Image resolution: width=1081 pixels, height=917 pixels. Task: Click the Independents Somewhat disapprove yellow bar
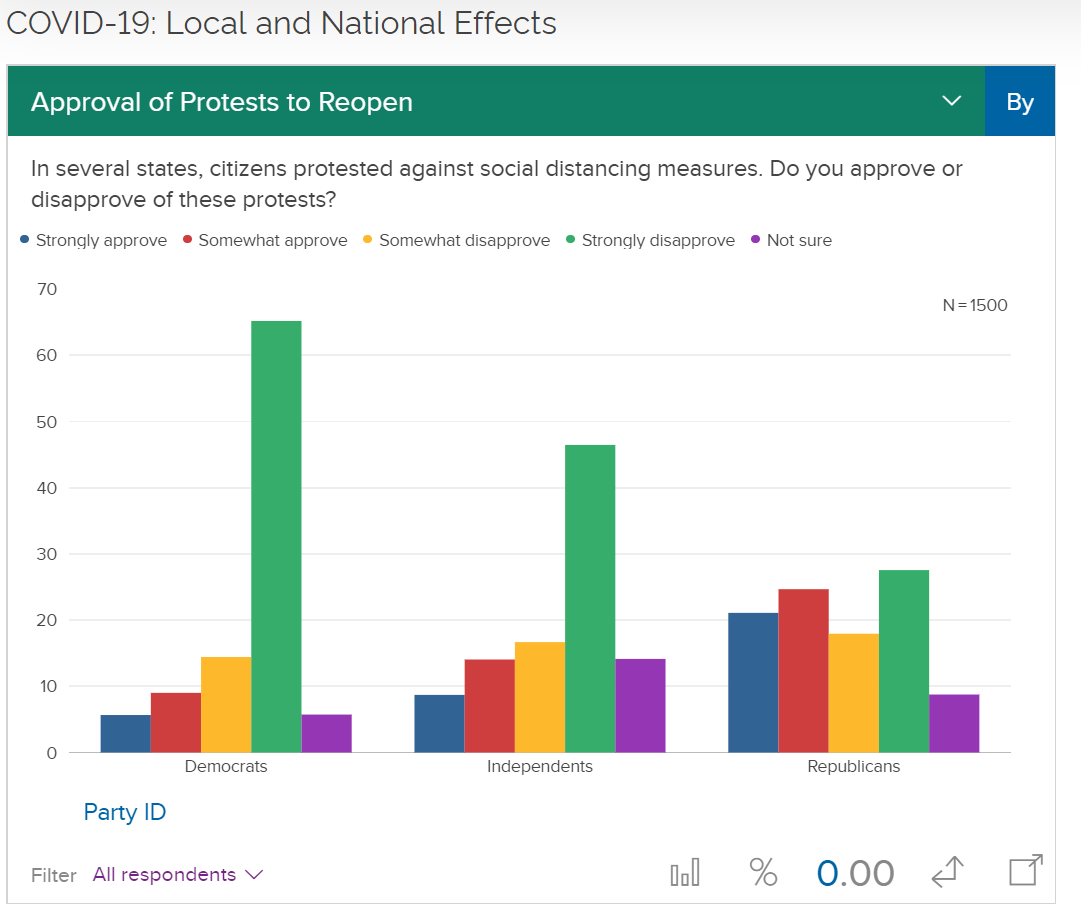540,697
